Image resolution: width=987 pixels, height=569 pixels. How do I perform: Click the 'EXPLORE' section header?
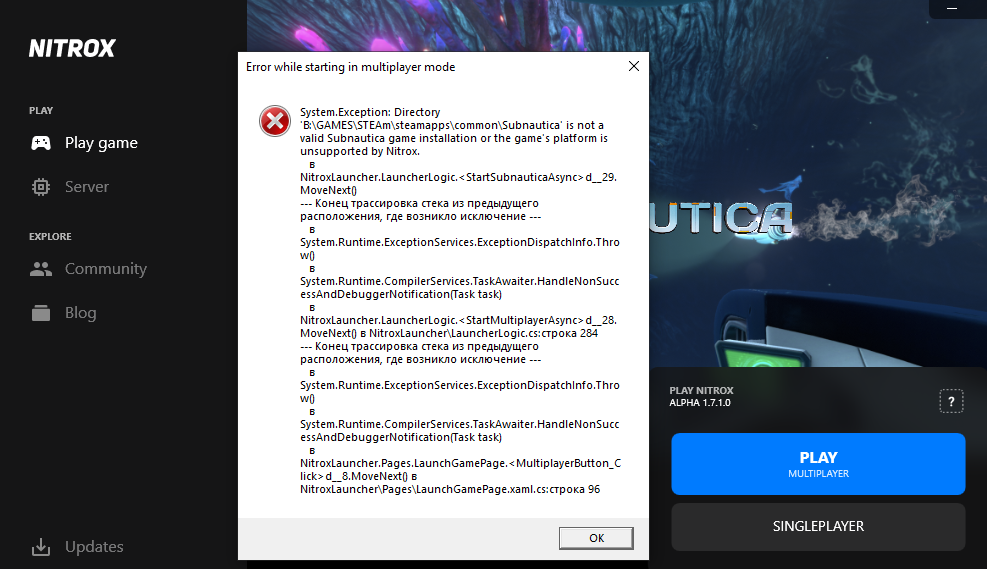(x=50, y=237)
